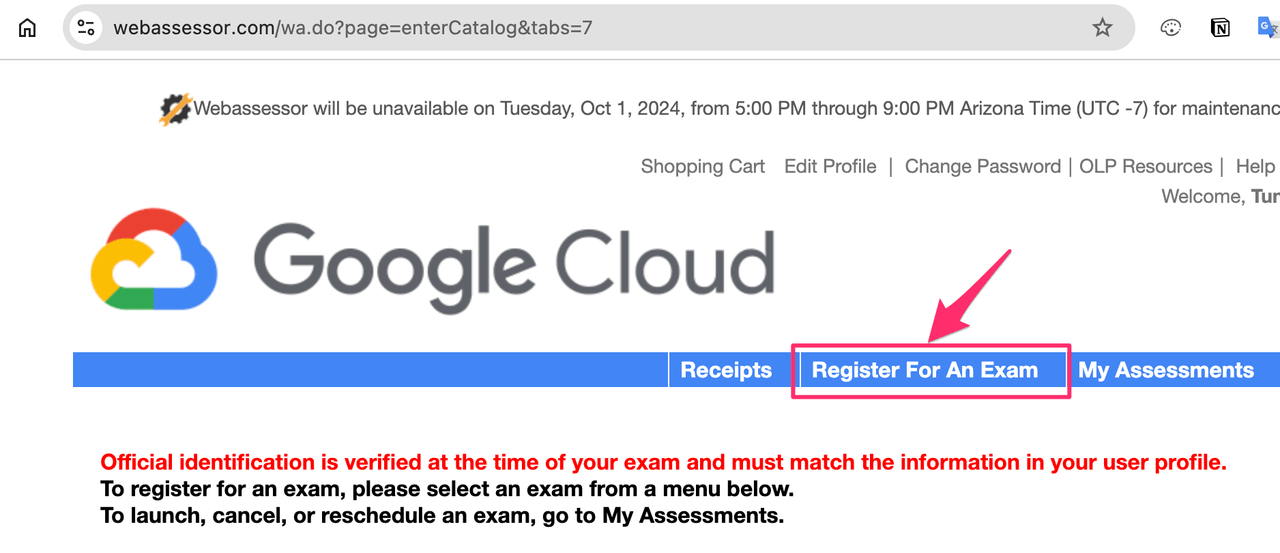Click the Google Cloud cloud logo
Image resolution: width=1280 pixels, height=553 pixels.
click(x=153, y=259)
